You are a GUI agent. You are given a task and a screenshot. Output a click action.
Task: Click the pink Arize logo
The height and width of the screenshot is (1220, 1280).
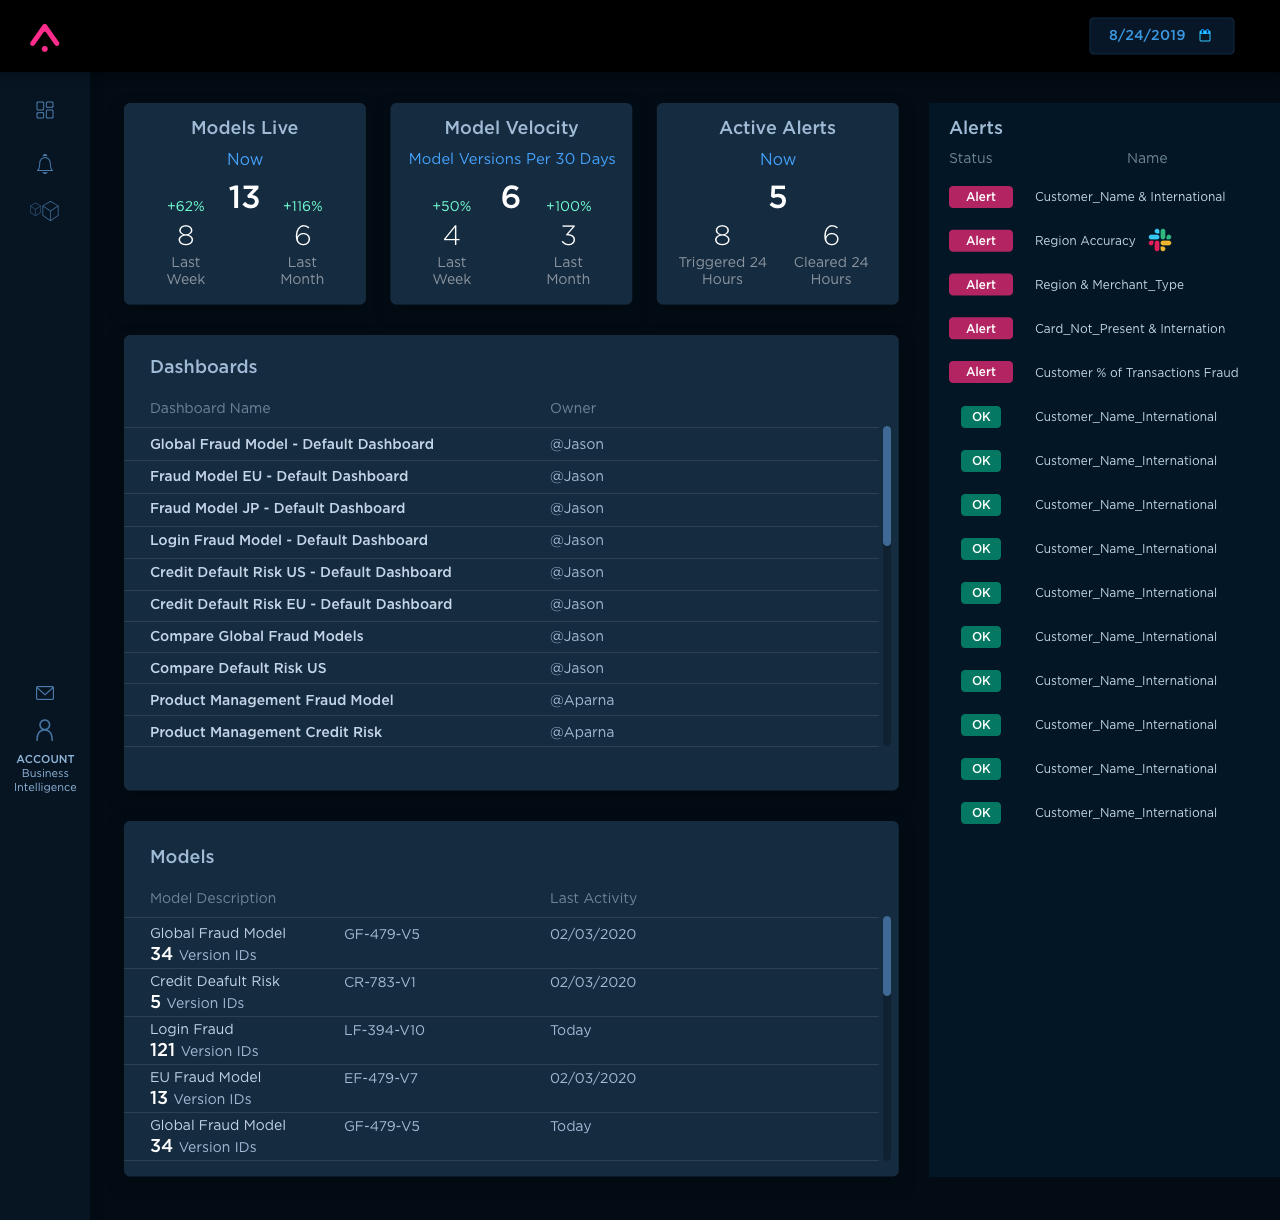click(x=45, y=38)
